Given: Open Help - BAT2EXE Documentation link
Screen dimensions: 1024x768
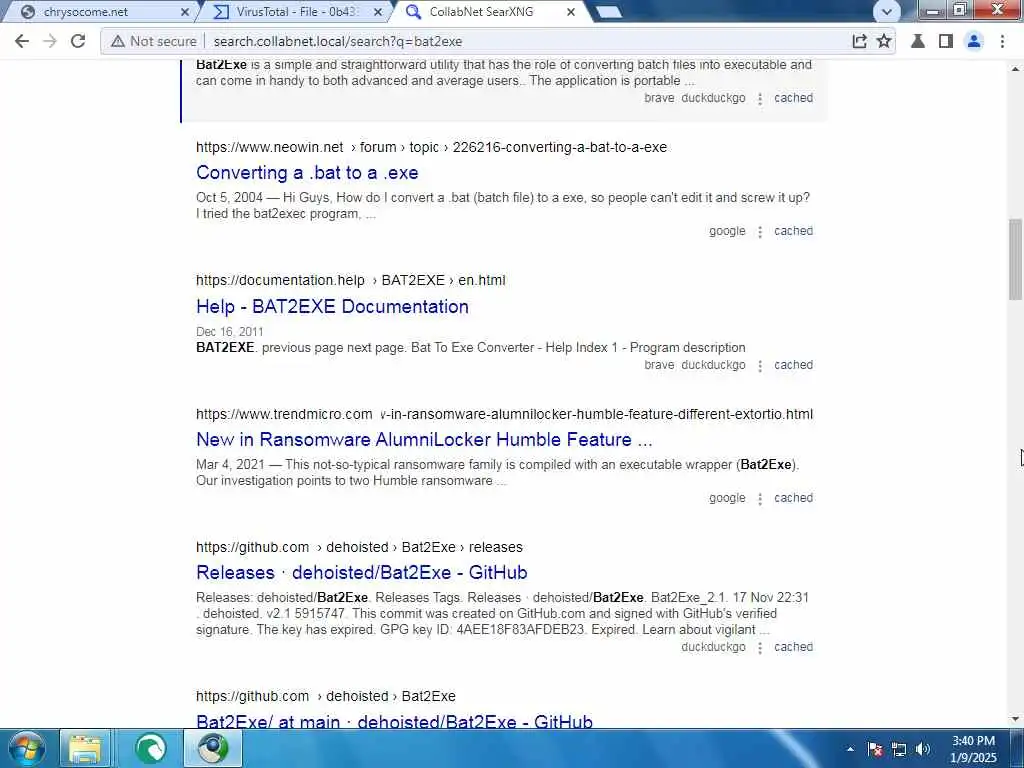Looking at the screenshot, I should click(x=332, y=306).
